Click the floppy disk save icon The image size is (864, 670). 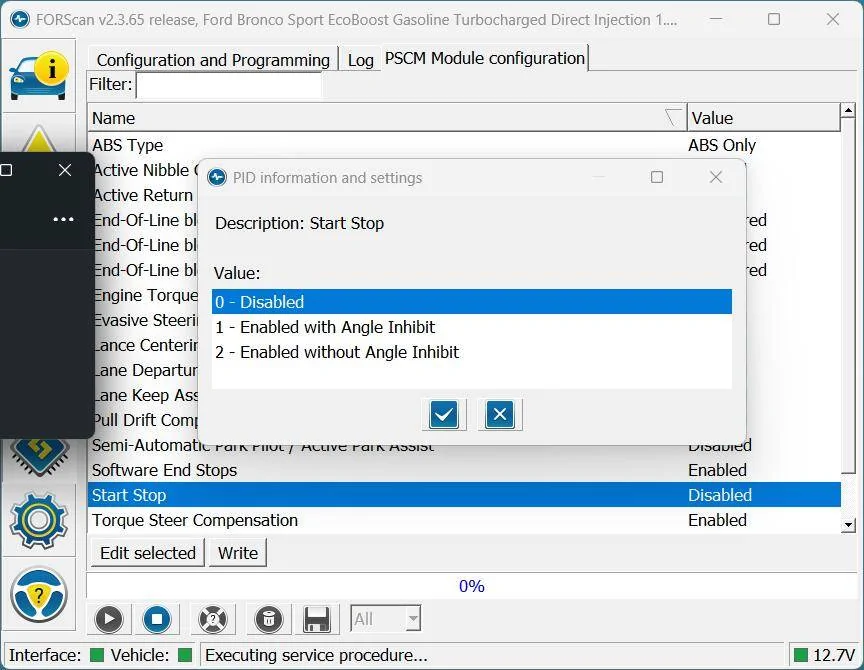(317, 619)
